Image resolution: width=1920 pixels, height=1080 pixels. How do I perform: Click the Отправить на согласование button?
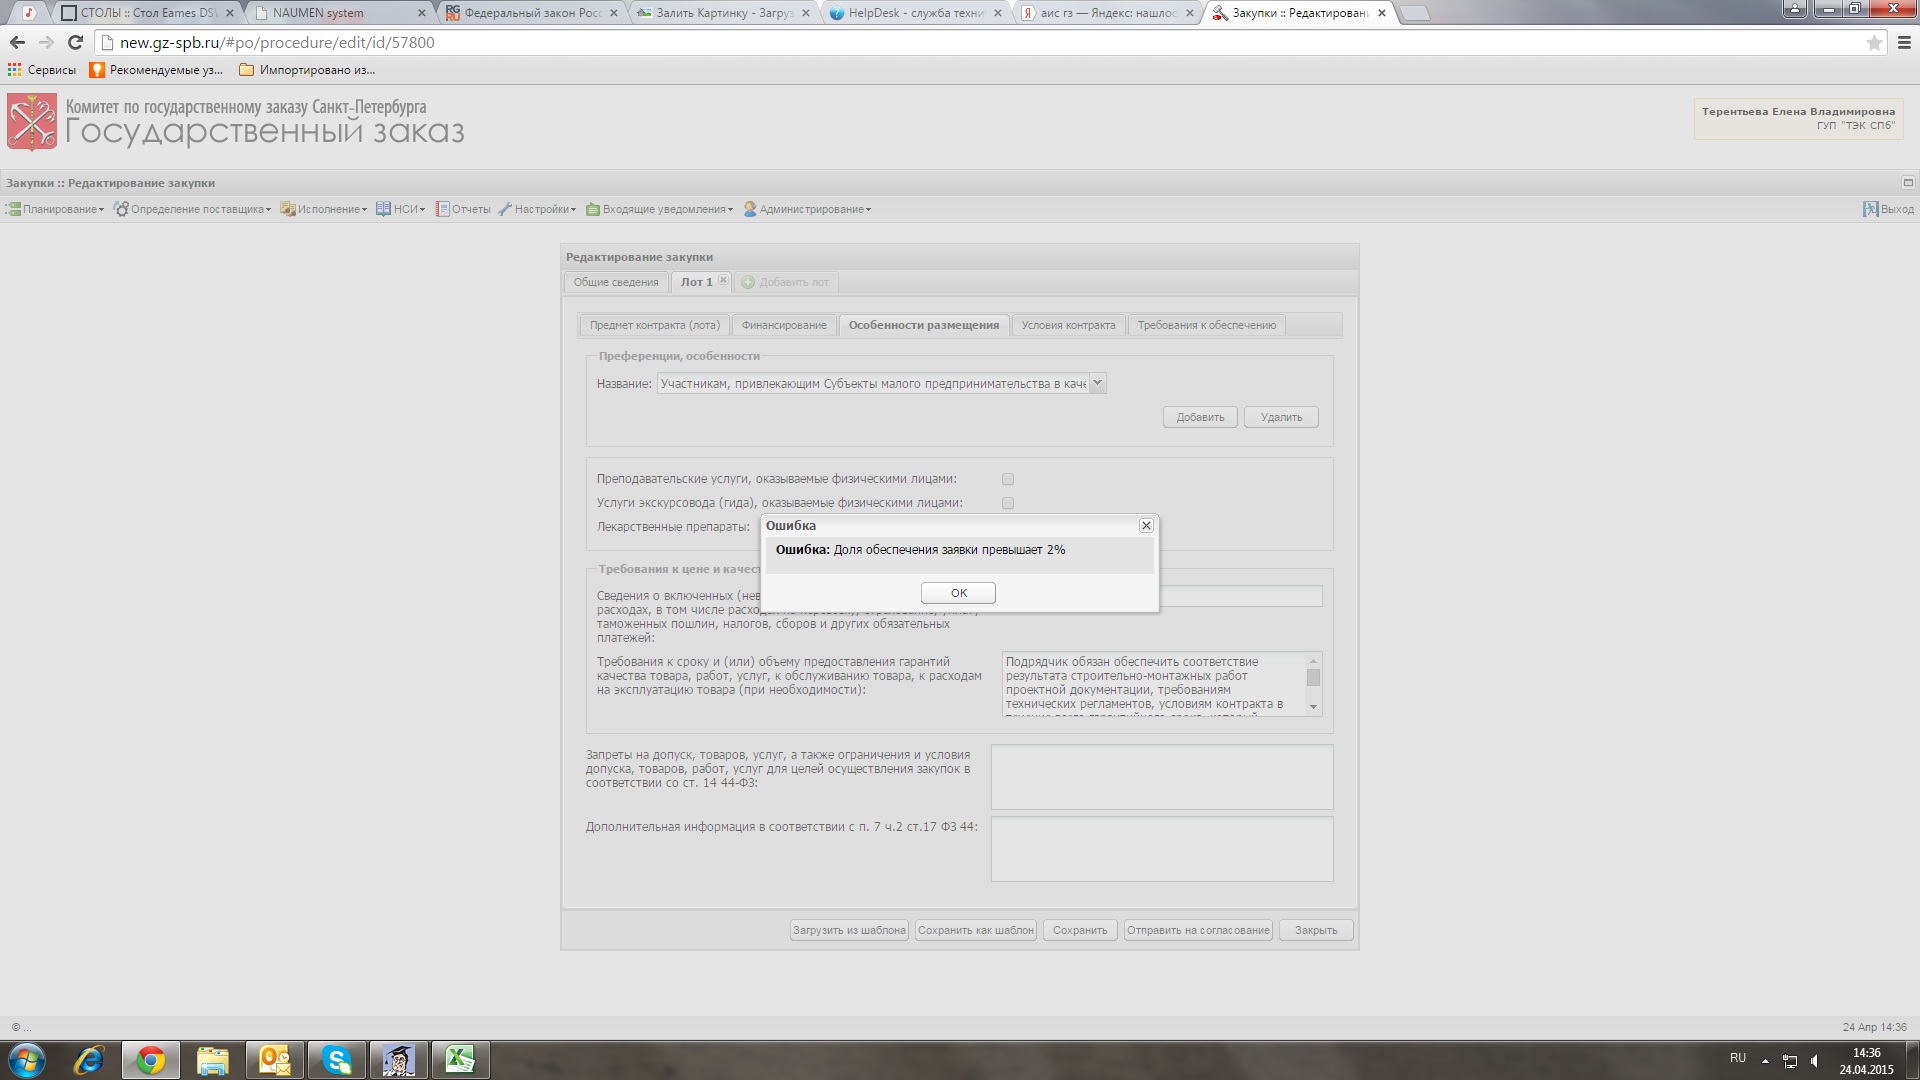tap(1198, 930)
